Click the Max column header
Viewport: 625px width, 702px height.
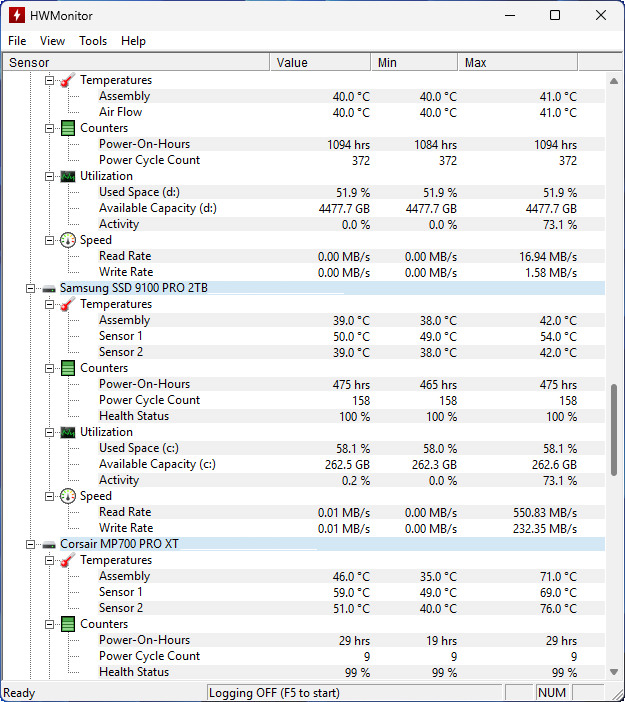pos(518,63)
